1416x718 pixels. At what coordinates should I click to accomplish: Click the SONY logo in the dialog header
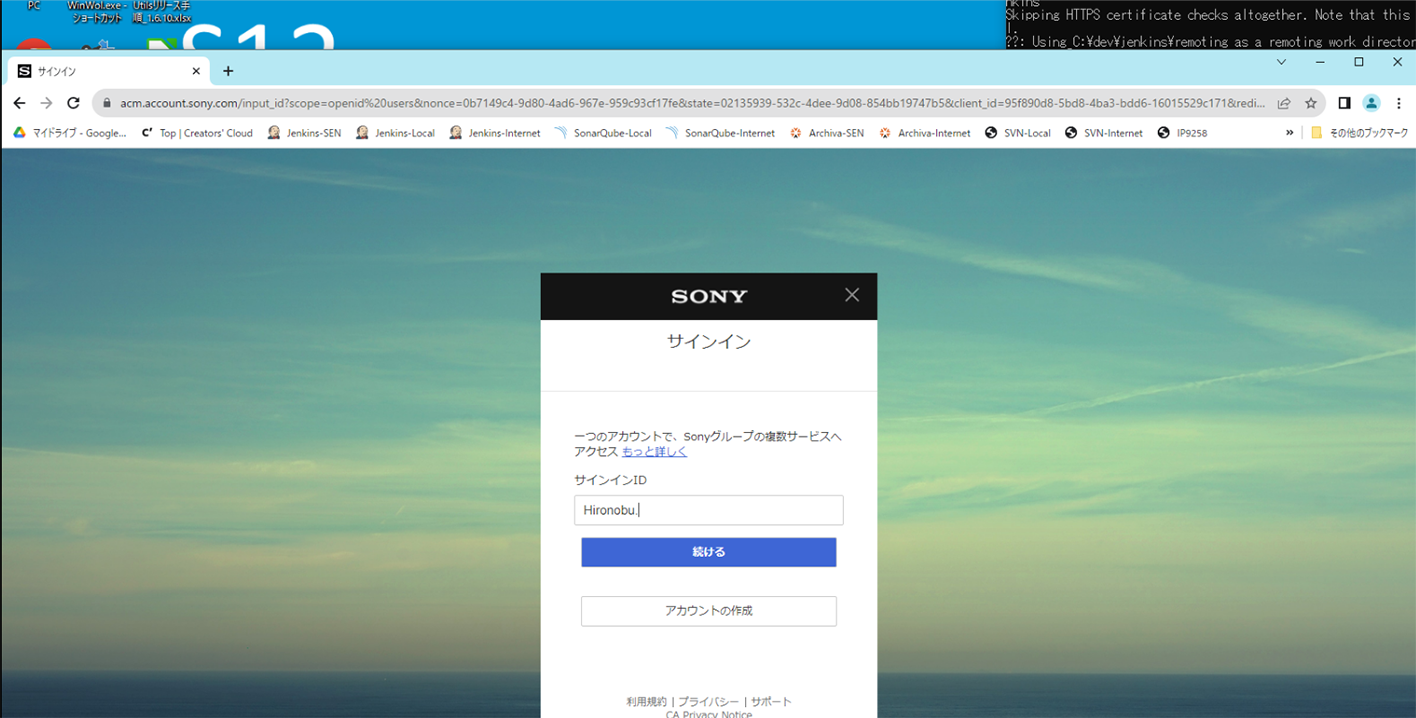click(709, 296)
